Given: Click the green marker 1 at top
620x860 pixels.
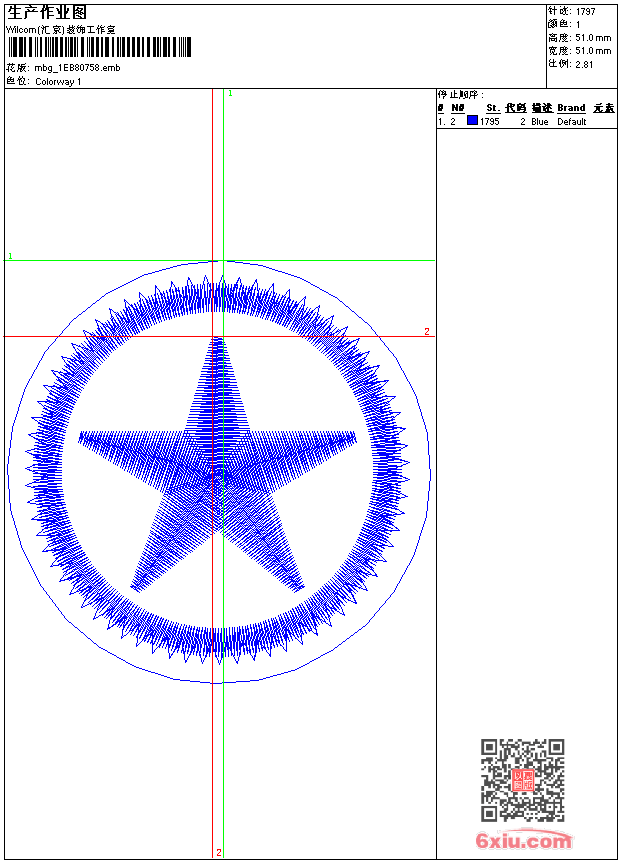Looking at the screenshot, I should click(x=230, y=93).
